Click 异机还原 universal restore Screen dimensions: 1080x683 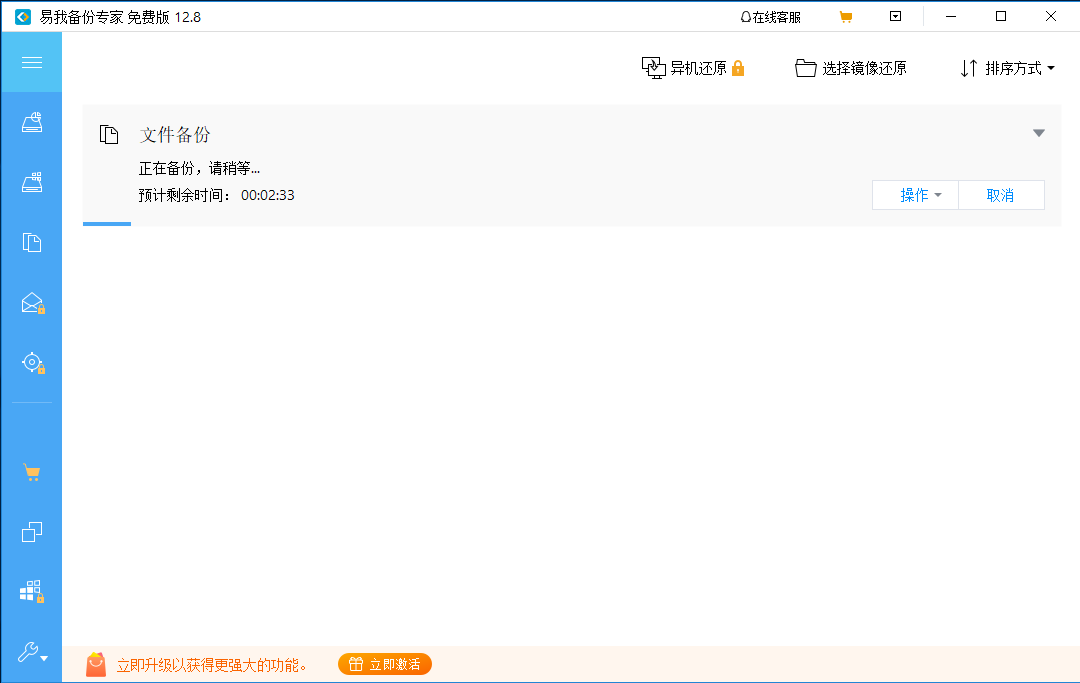coord(685,68)
